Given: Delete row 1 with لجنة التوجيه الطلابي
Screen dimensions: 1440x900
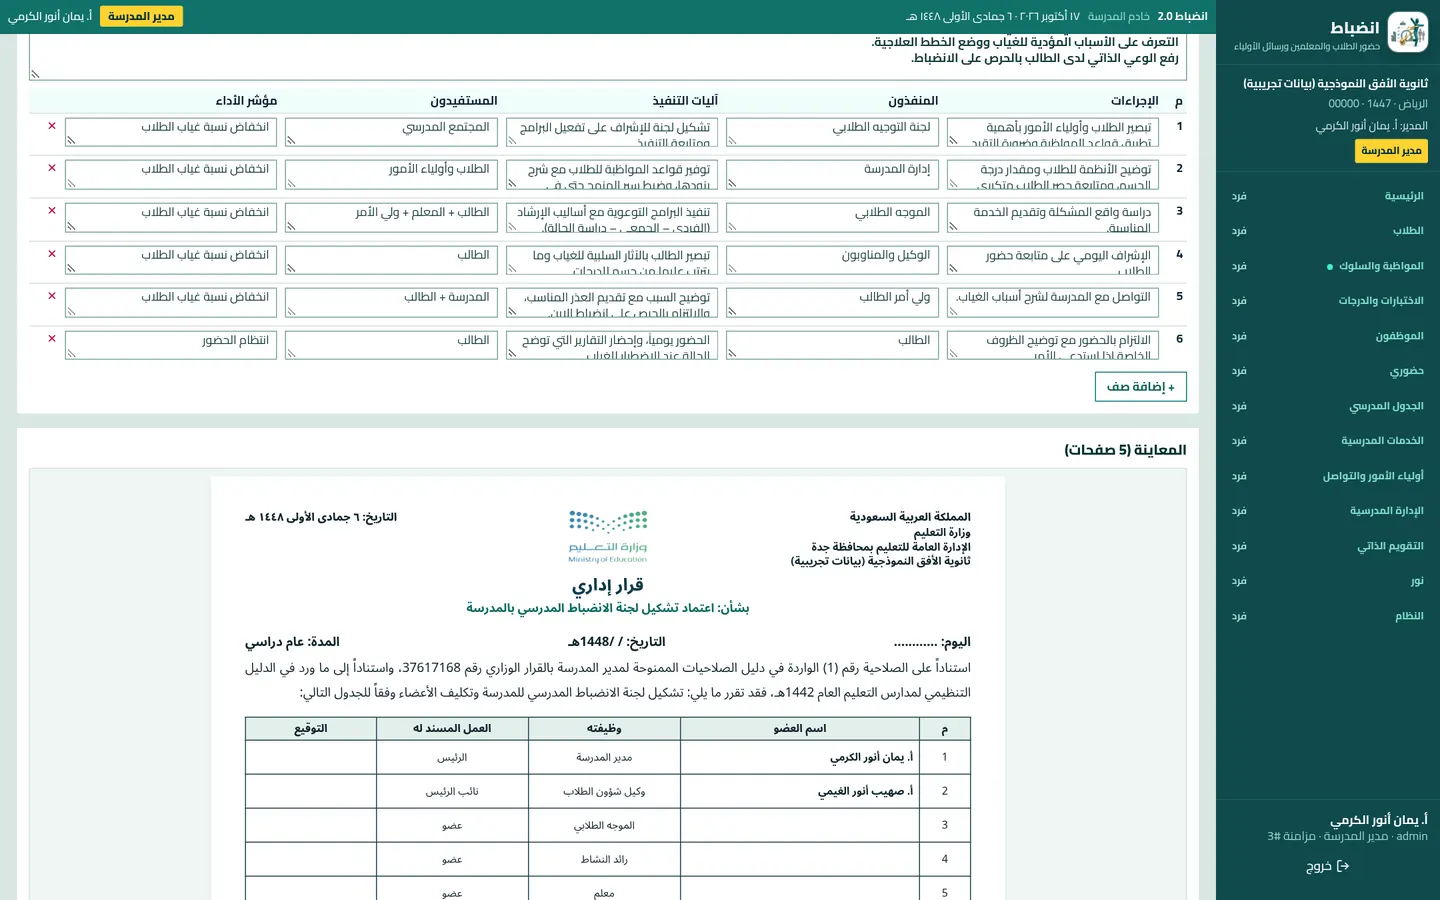Looking at the screenshot, I should point(52,126).
